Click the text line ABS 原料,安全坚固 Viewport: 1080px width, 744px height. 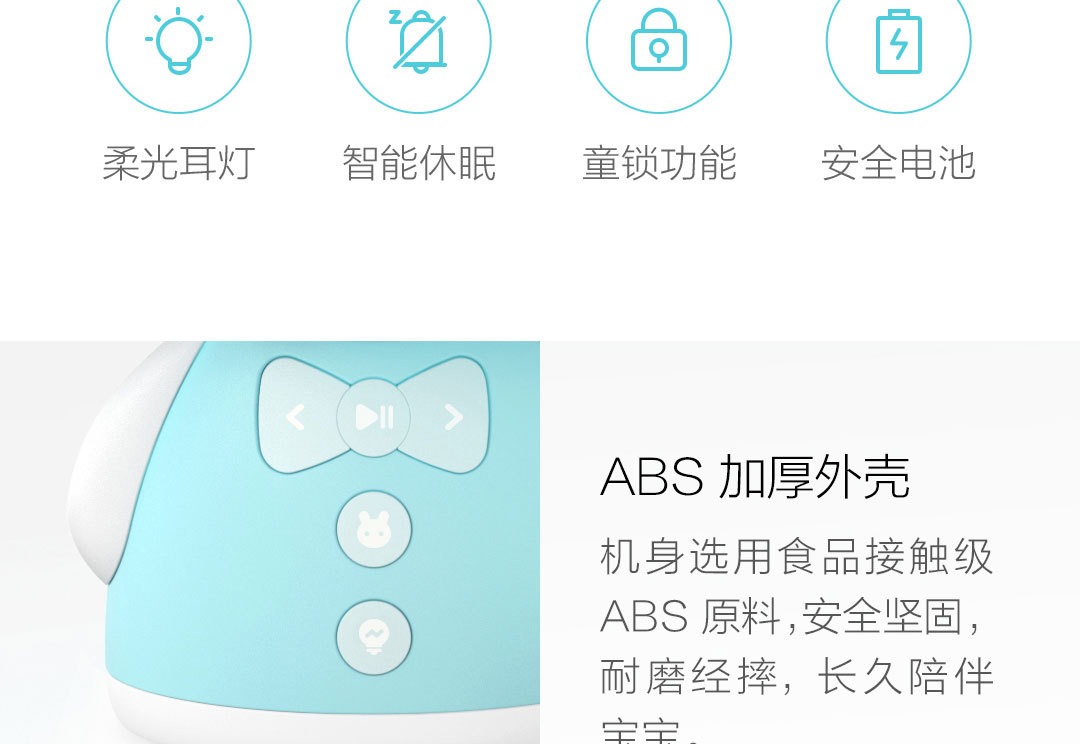pyautogui.click(x=791, y=617)
